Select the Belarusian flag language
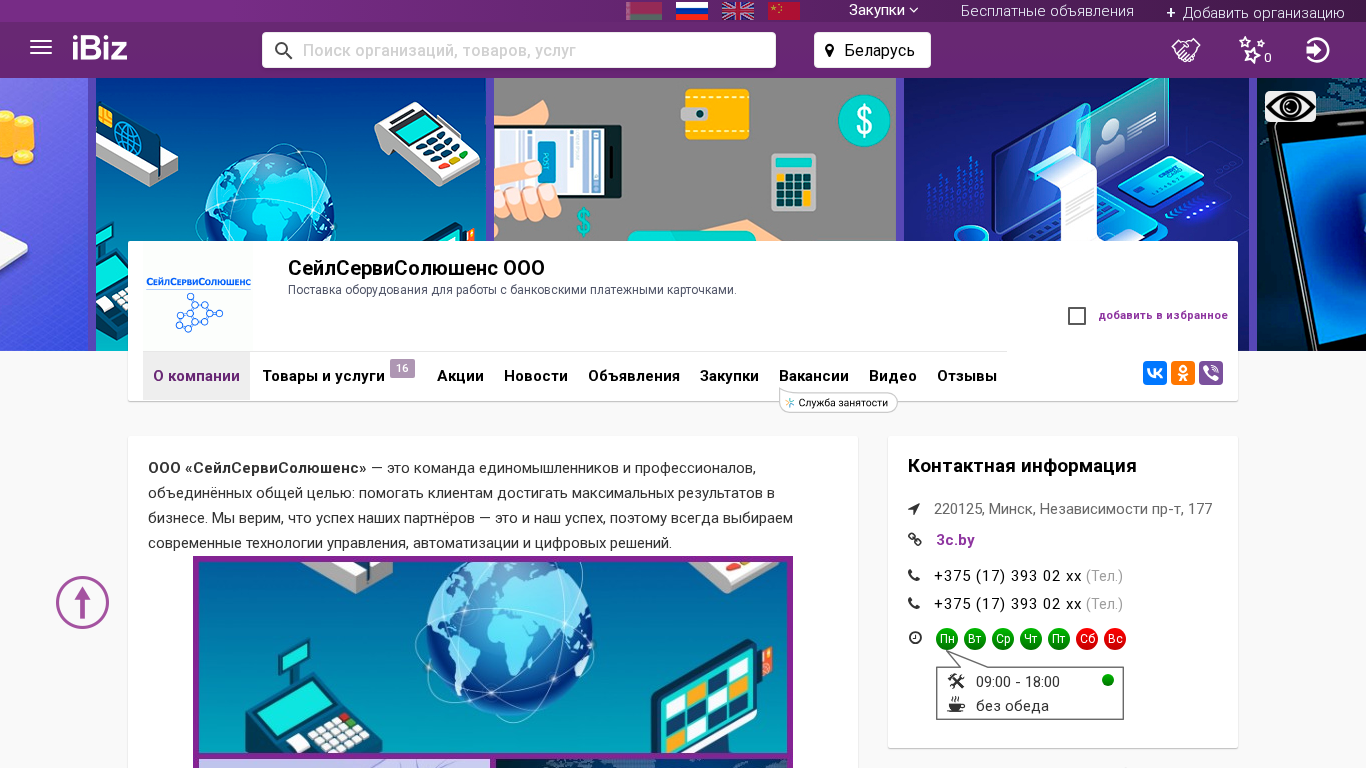 click(x=644, y=11)
